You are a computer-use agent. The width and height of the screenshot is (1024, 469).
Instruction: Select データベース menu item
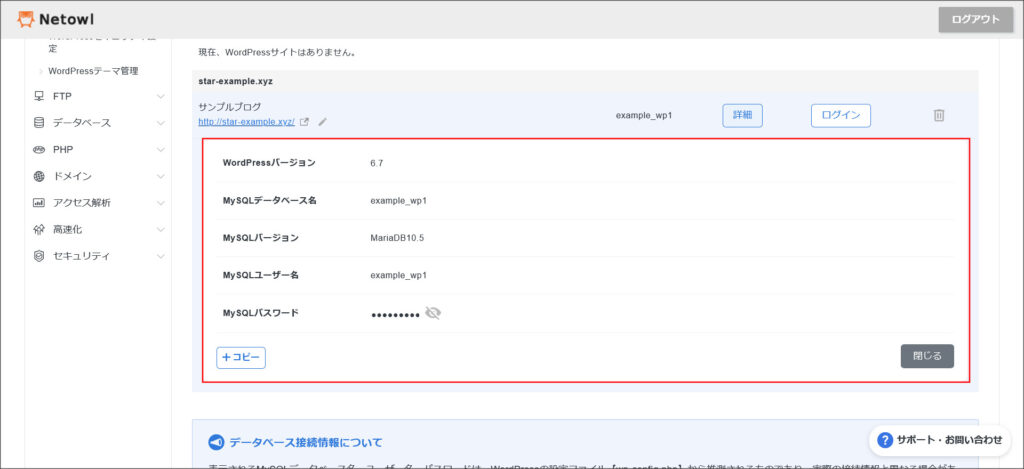[82, 123]
